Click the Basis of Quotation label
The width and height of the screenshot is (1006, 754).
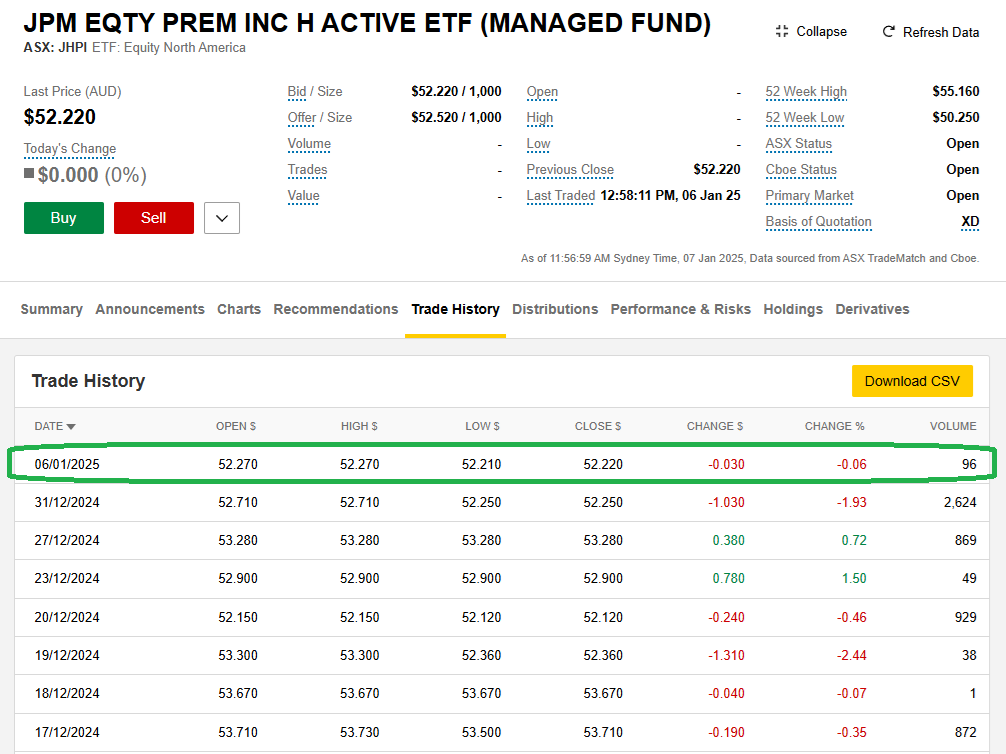coord(818,222)
